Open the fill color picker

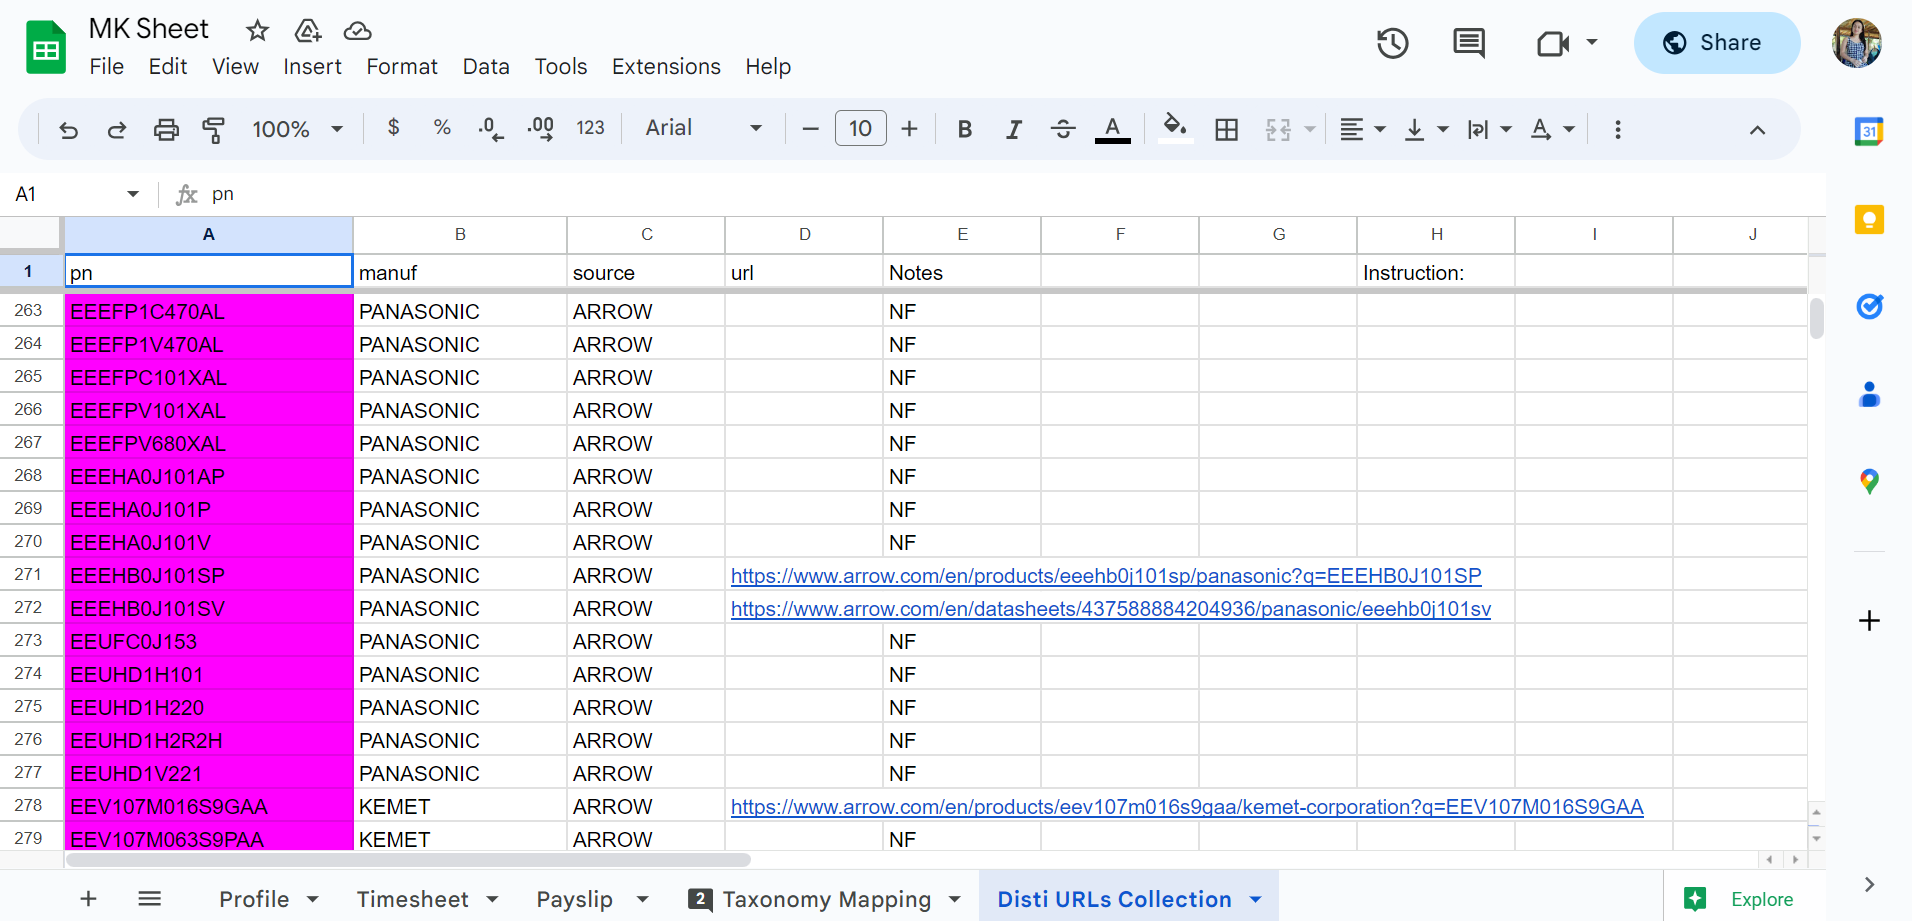tap(1175, 128)
